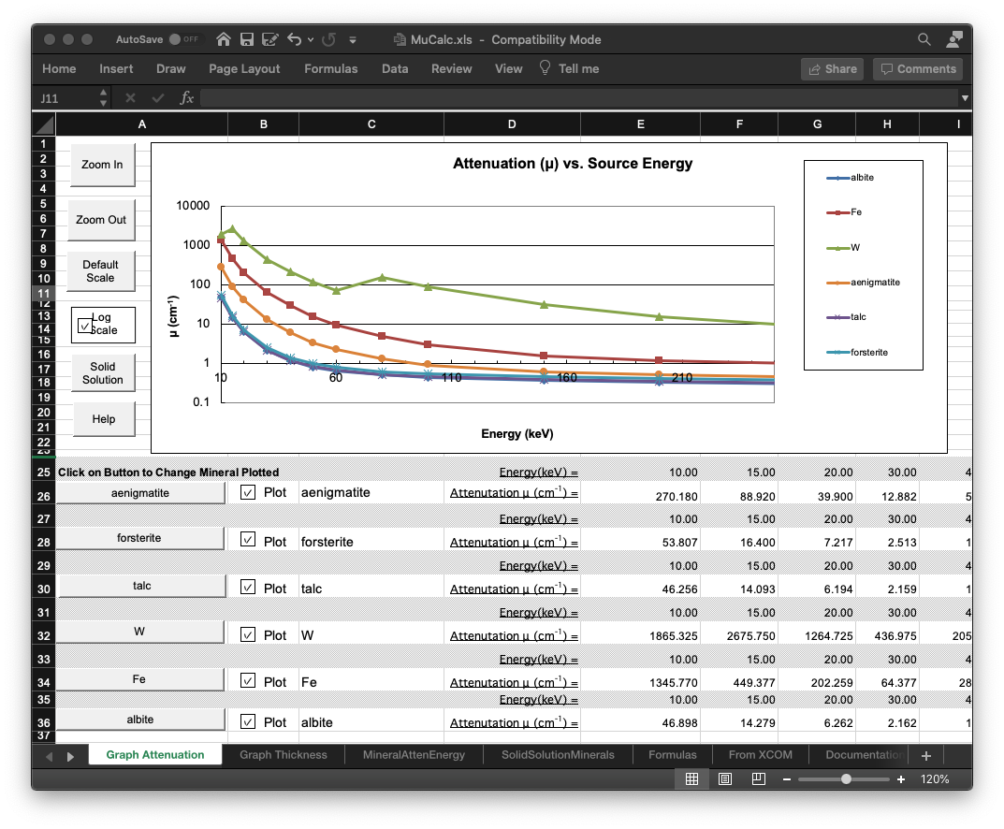The width and height of the screenshot is (1004, 829).
Task: Select the W series in chart legend
Action: 843,248
